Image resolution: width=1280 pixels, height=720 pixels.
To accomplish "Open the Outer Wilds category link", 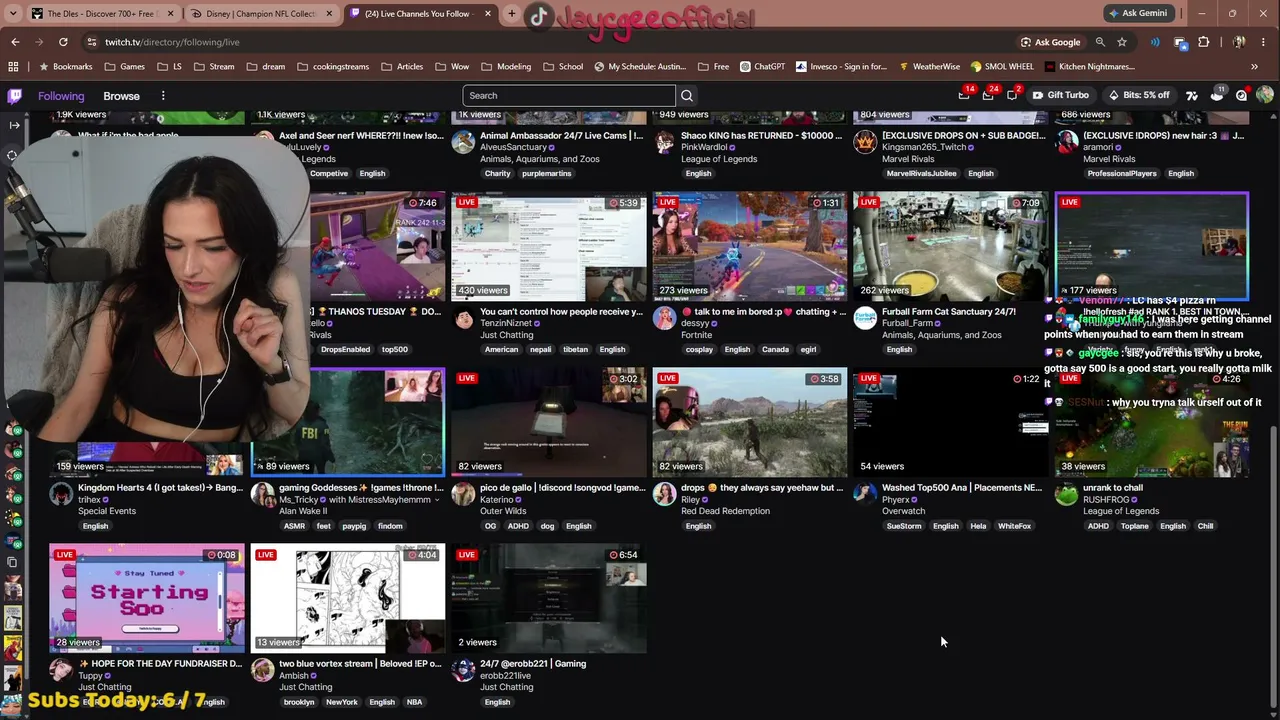I will 502,511.
